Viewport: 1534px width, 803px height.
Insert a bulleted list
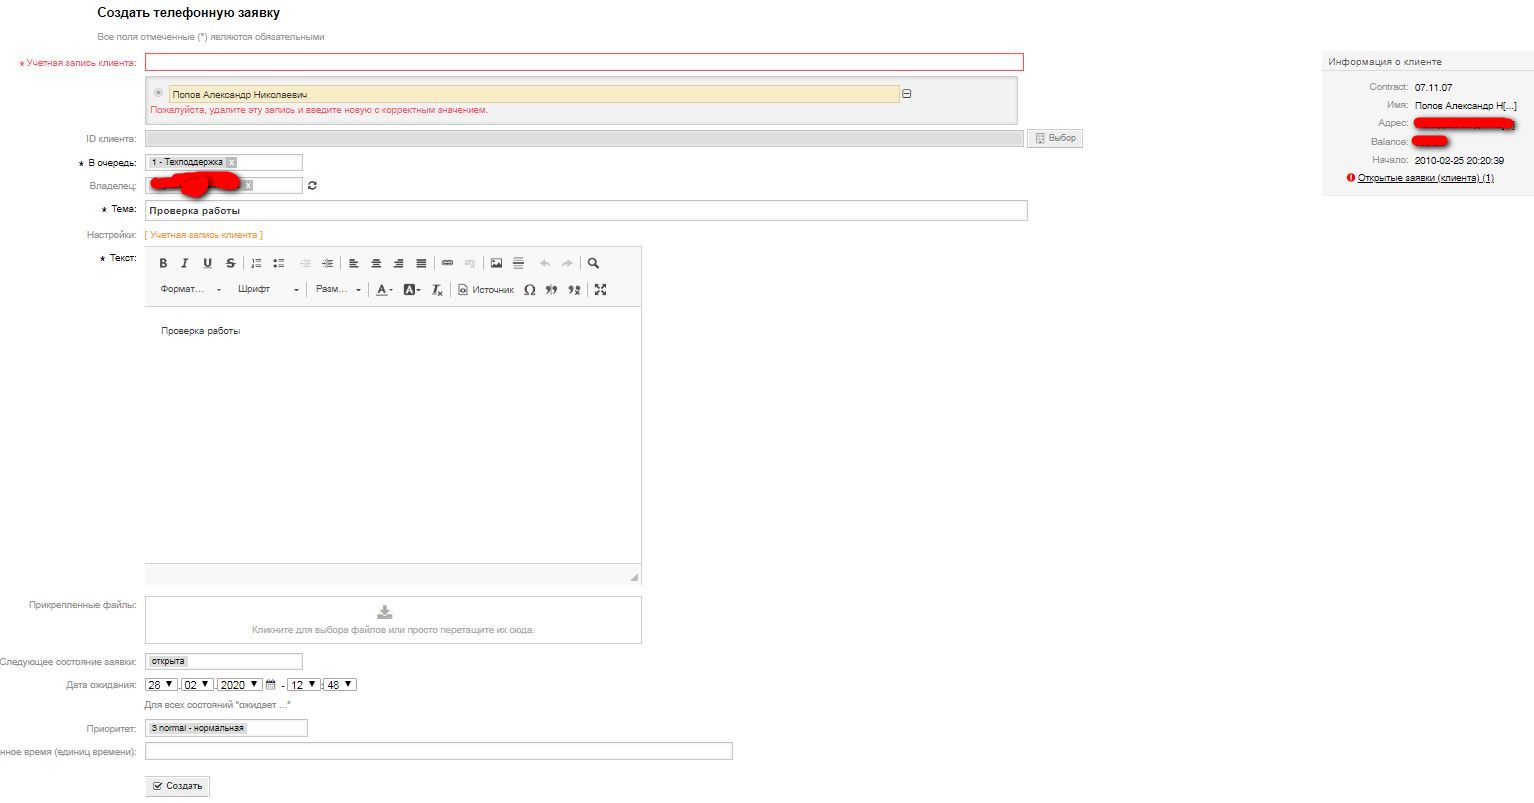(x=279, y=263)
